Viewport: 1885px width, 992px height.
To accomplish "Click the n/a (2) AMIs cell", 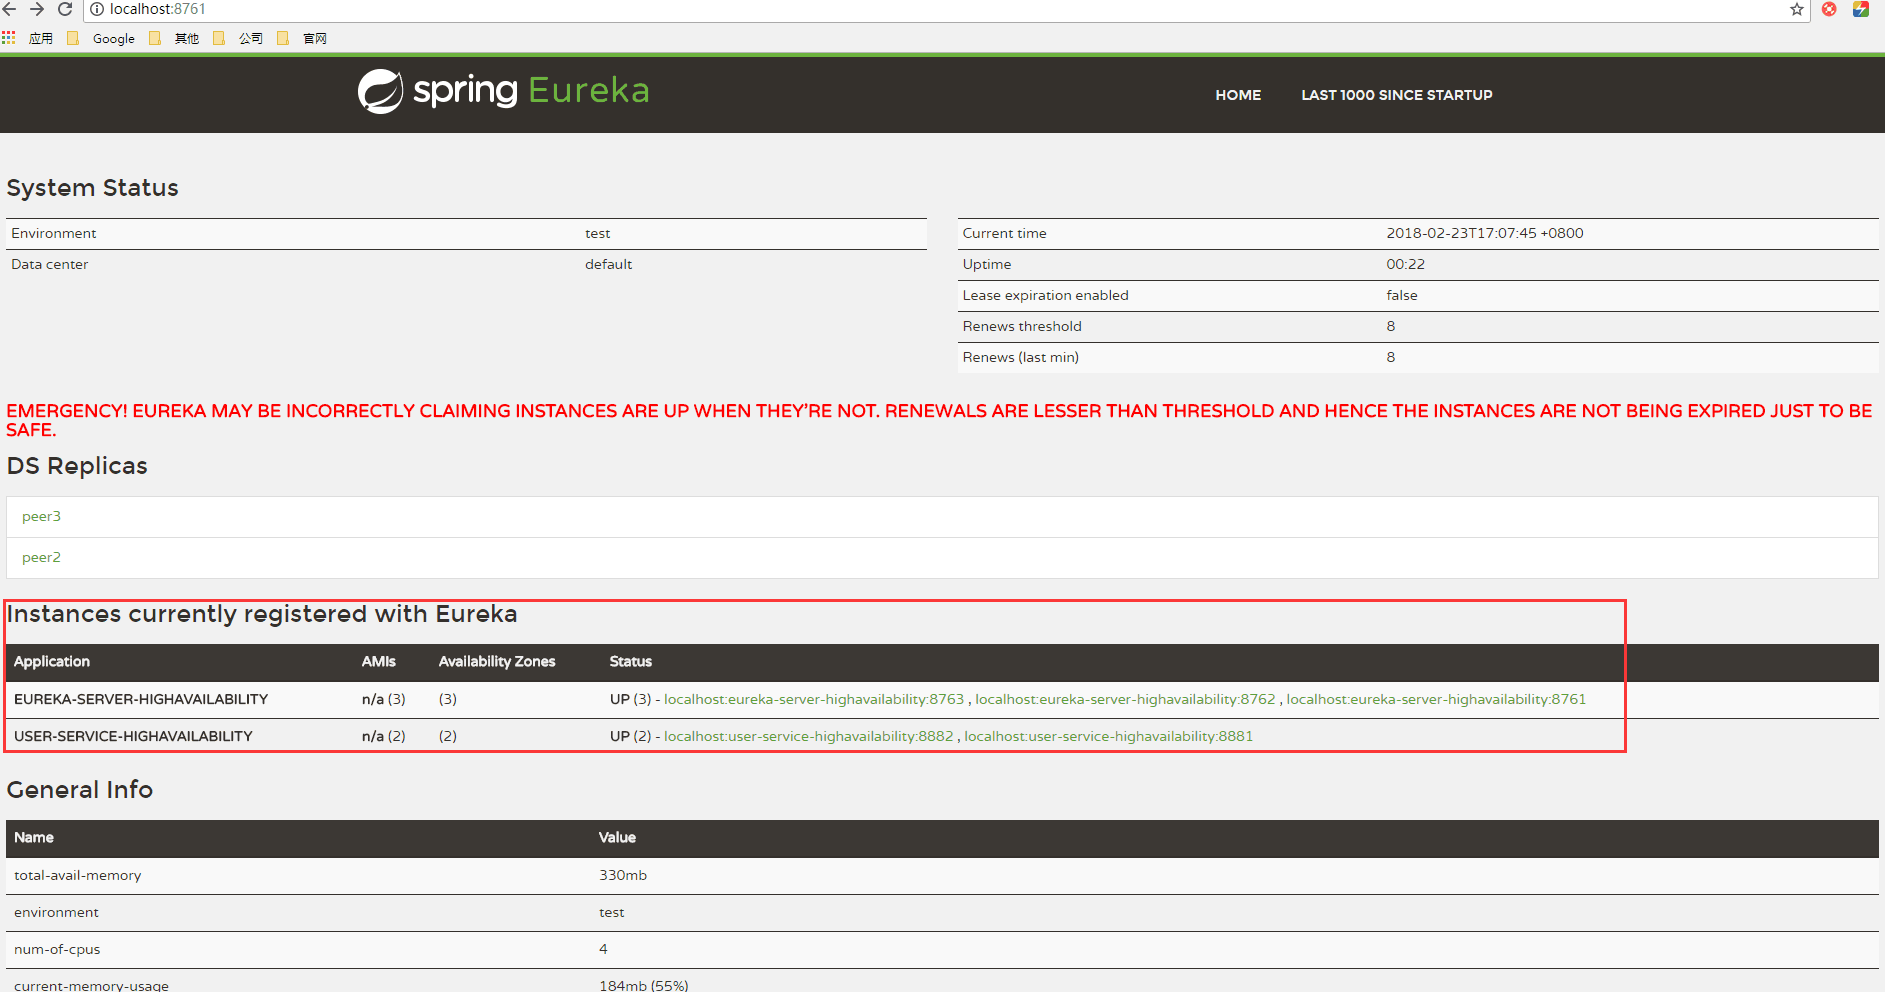I will 384,736.
